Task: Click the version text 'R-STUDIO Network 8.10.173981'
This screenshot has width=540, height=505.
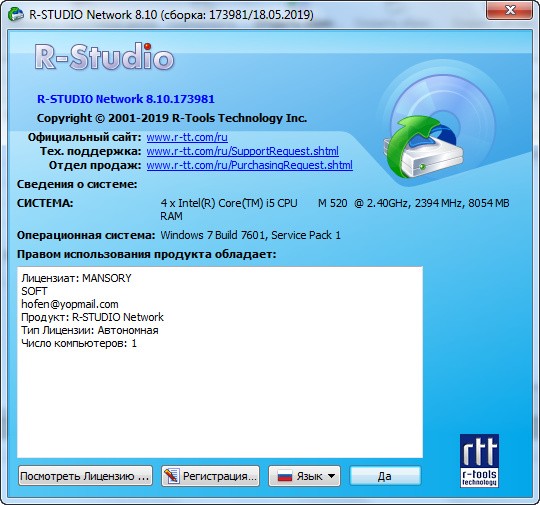Action: point(126,99)
